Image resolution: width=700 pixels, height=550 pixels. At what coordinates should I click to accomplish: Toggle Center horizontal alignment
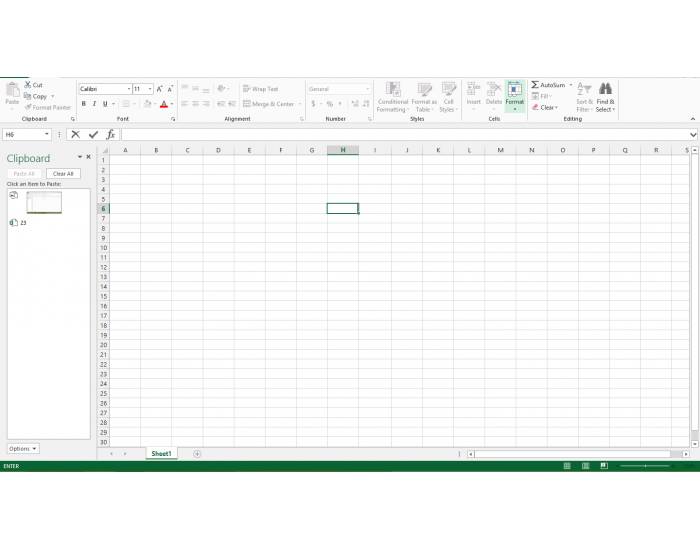195,104
